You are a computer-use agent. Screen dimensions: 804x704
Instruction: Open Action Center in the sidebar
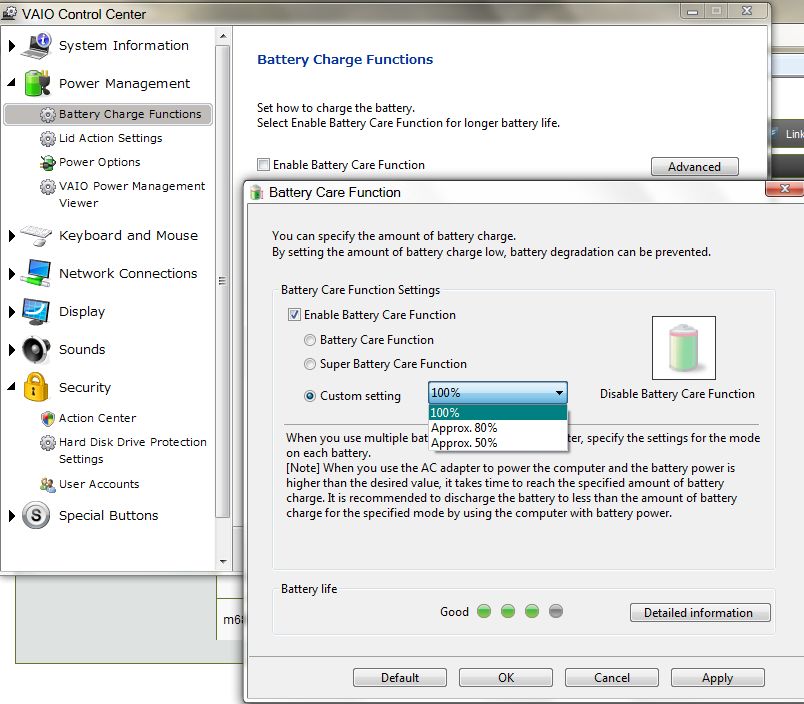97,418
